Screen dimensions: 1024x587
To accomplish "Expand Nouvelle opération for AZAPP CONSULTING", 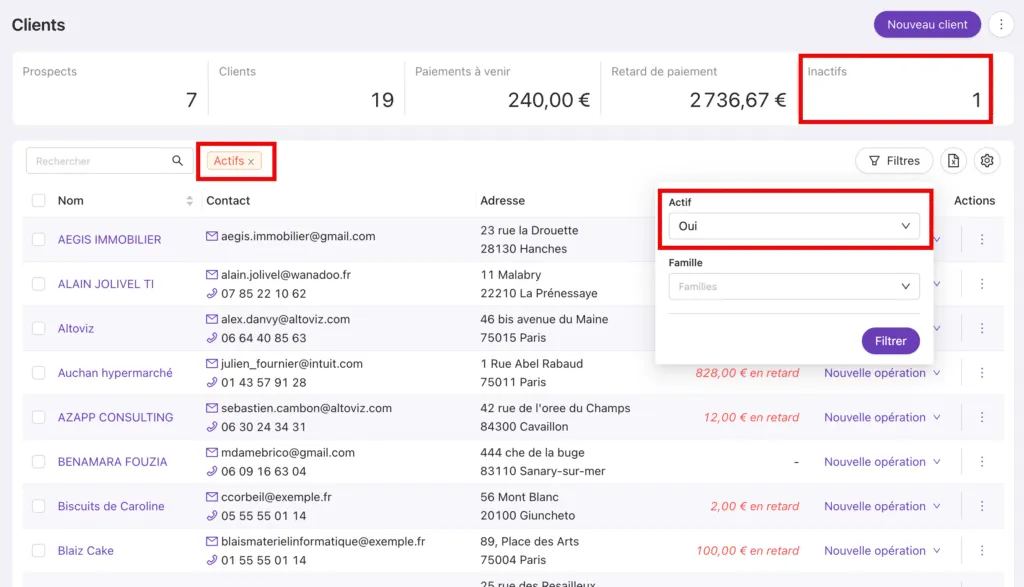I will pos(882,417).
